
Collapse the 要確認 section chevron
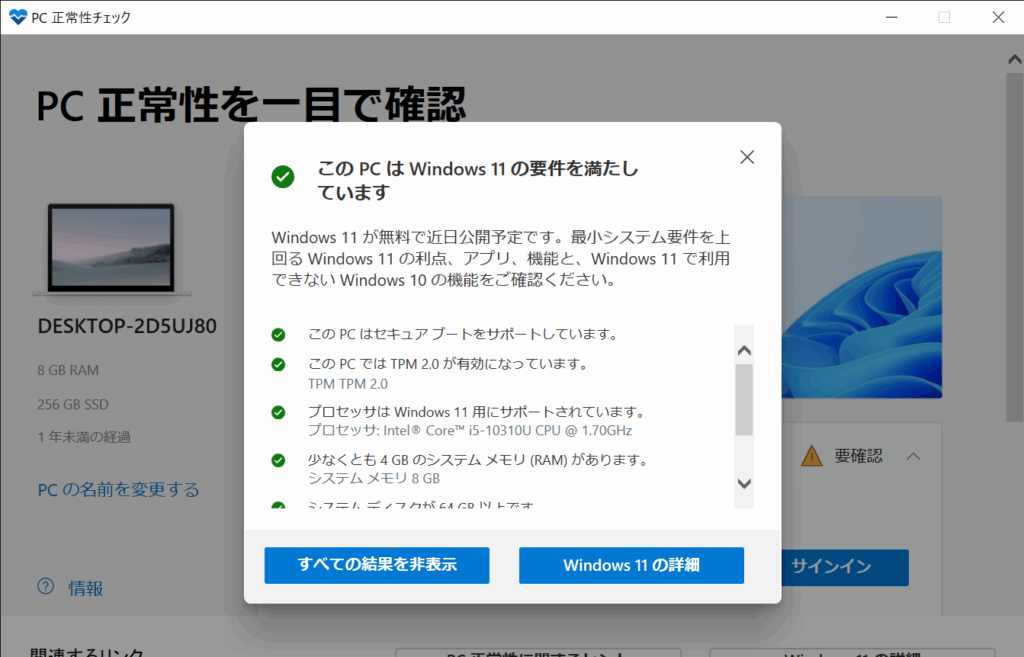[x=914, y=456]
